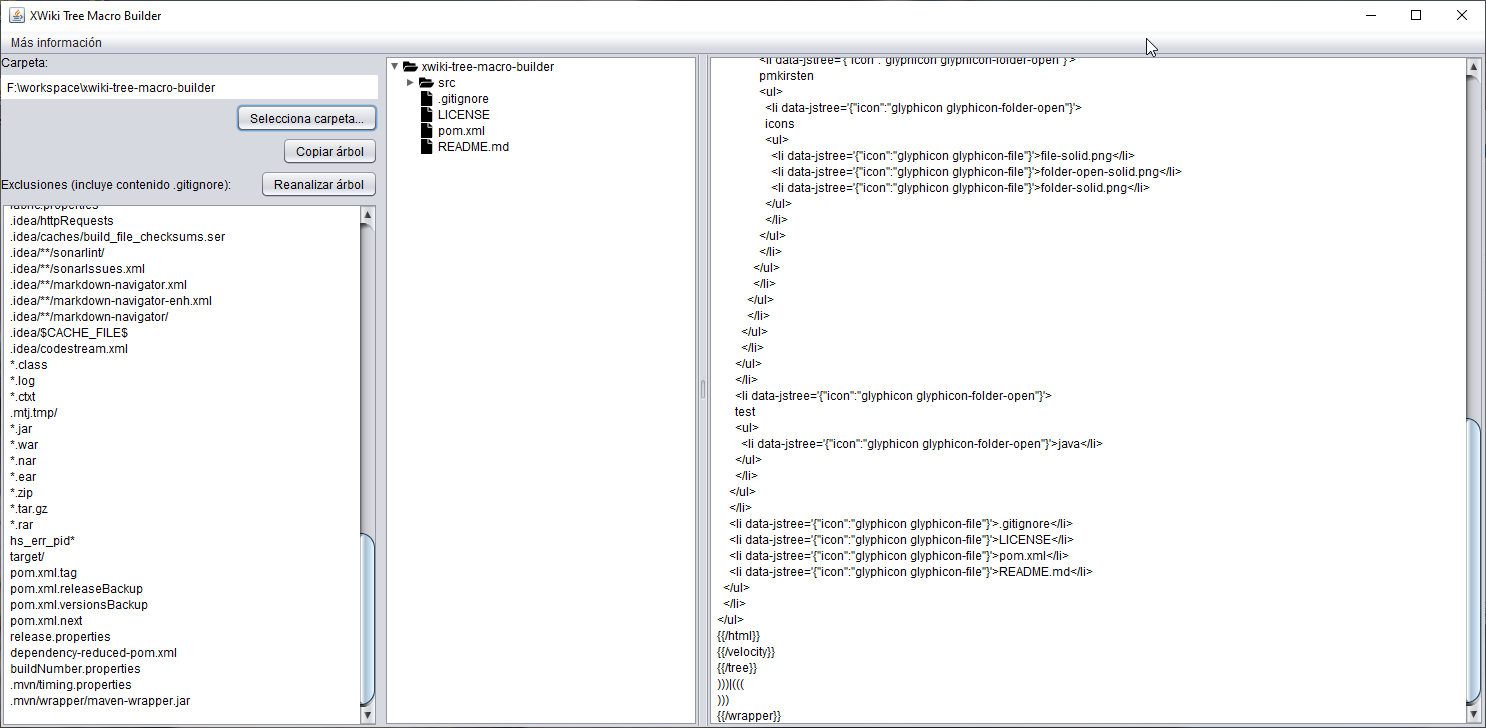This screenshot has width=1486, height=728.
Task: Click the buildNumber.properties exclusion line
Action: (x=75, y=669)
